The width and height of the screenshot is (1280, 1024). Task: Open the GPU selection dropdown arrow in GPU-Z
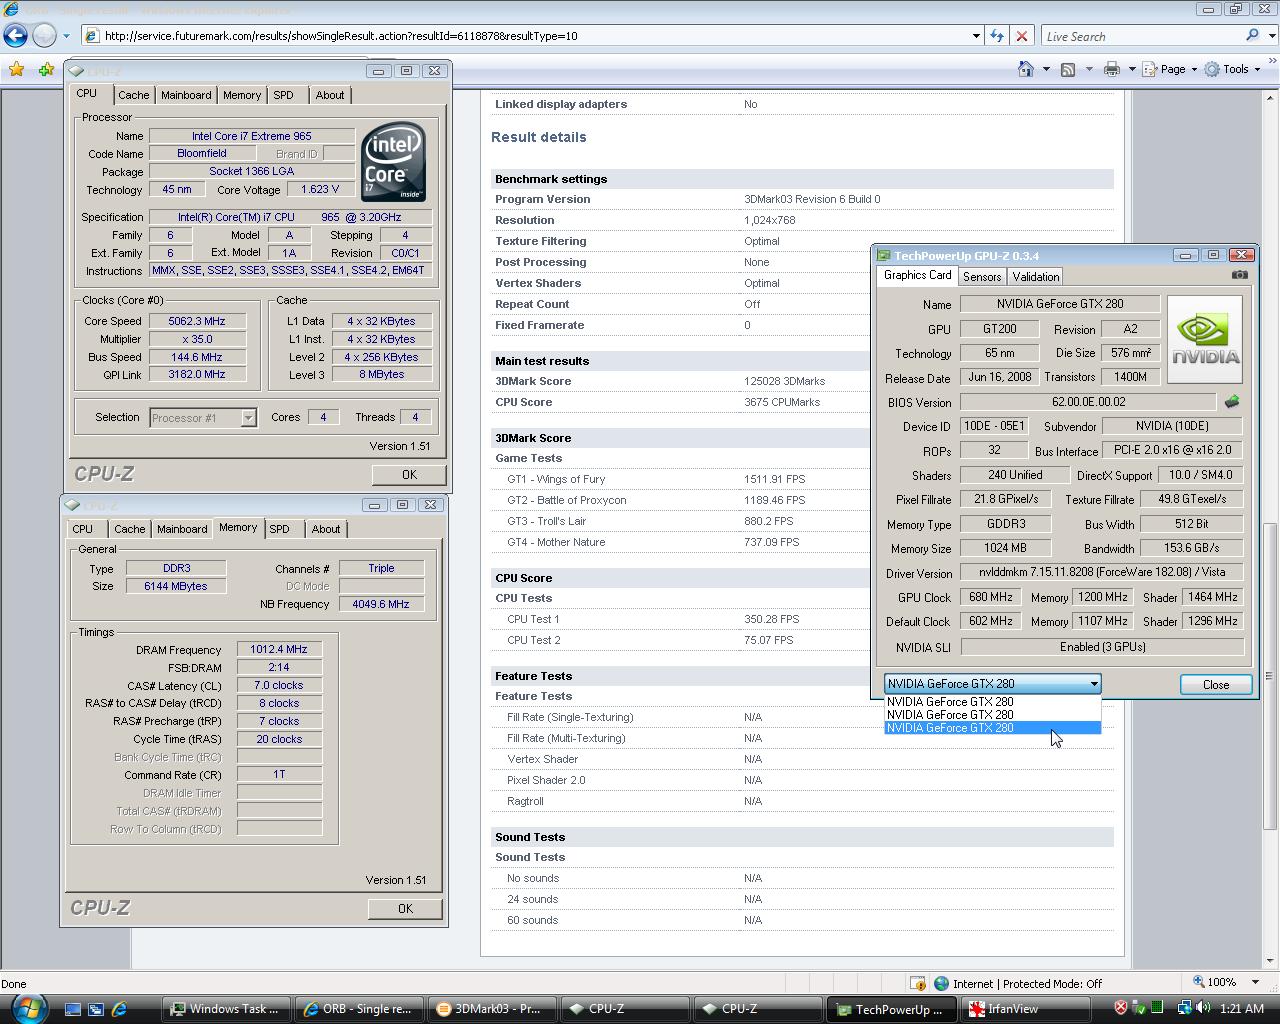pyautogui.click(x=1094, y=684)
